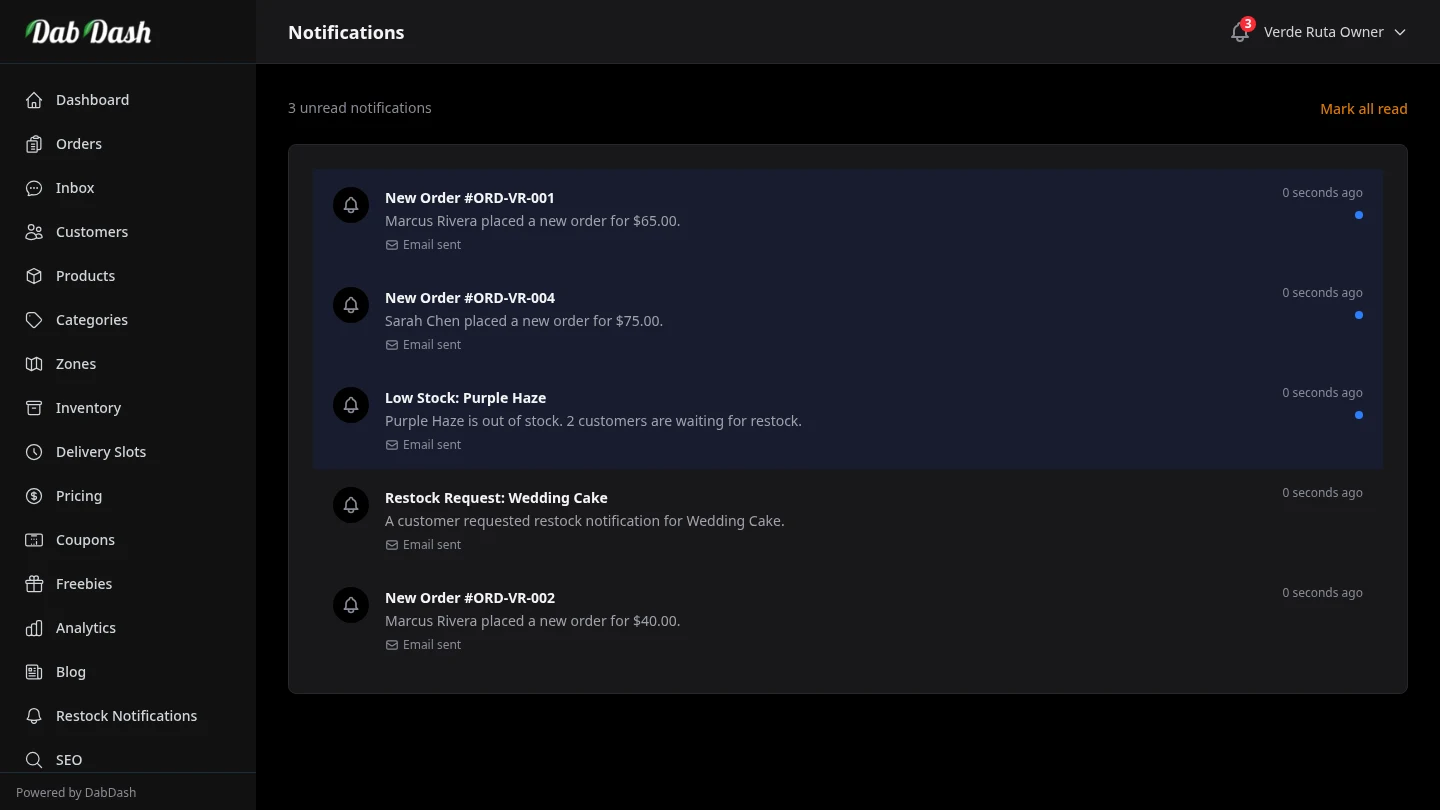
Task: Navigate to Dashboard in the sidebar
Action: coord(92,100)
